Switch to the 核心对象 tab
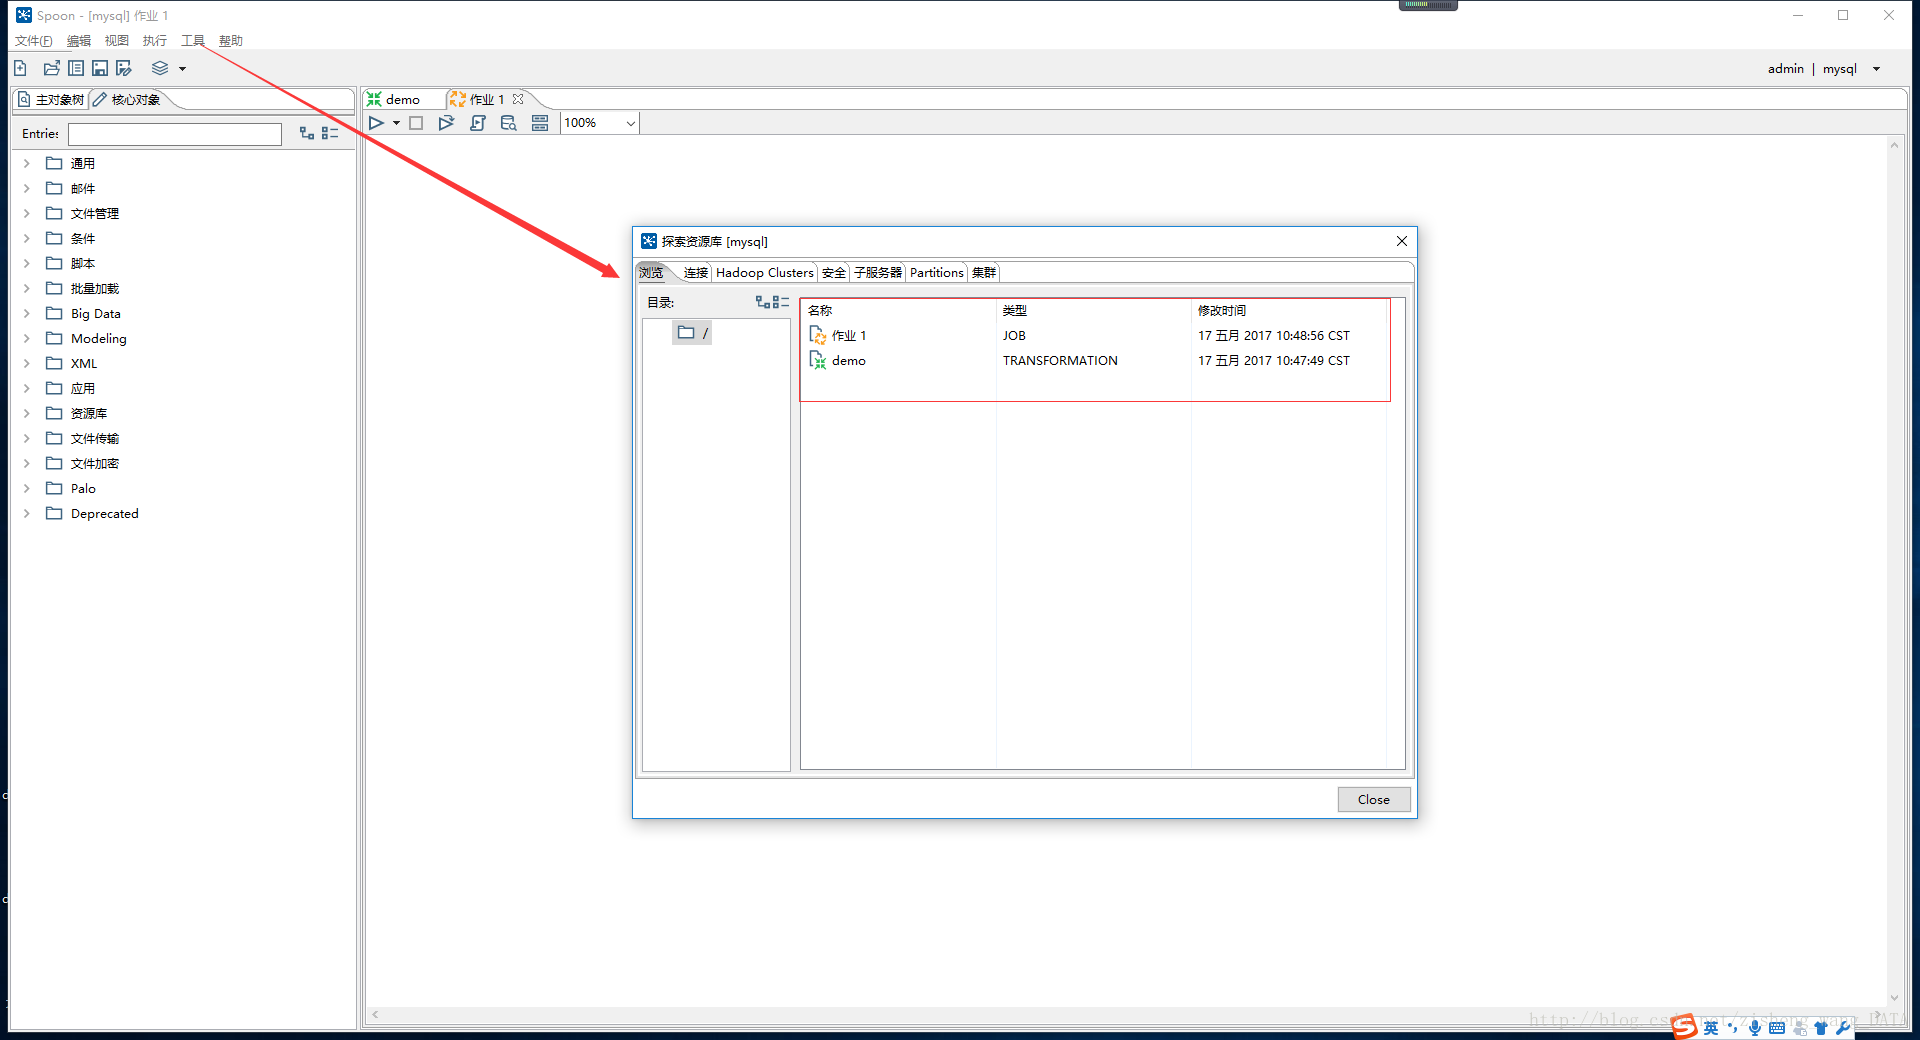Screen dimensions: 1920x1040 click(127, 99)
